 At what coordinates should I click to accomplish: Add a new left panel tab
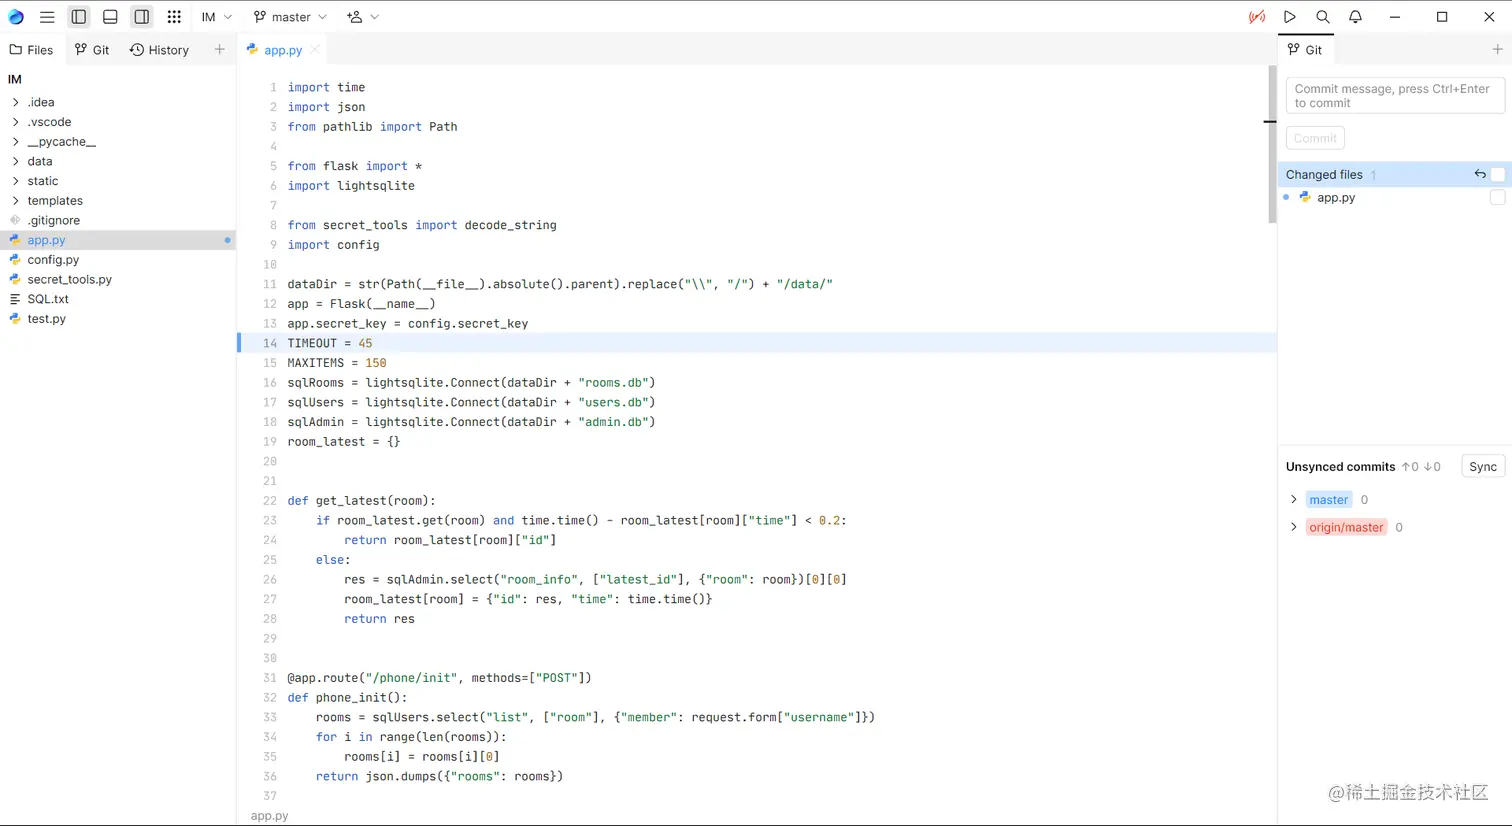(x=219, y=49)
